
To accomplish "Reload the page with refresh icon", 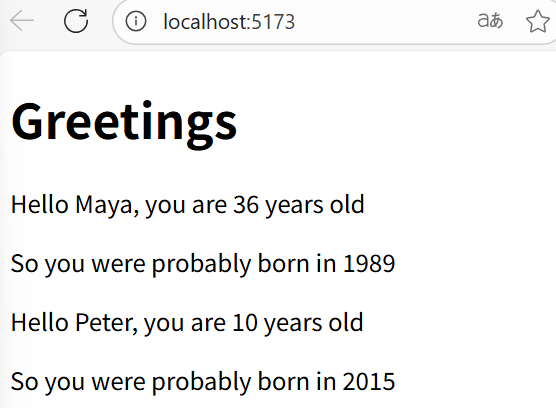I will pos(76,21).
